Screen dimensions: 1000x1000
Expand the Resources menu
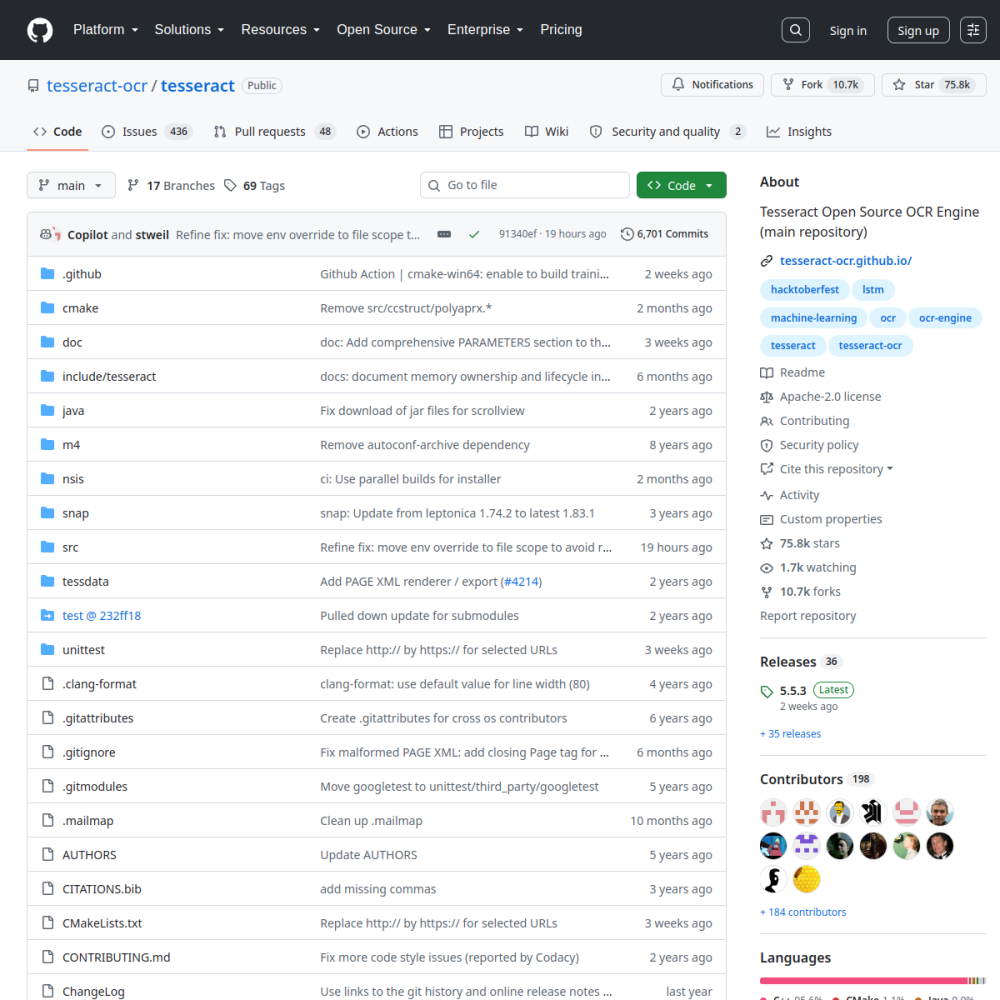click(280, 30)
